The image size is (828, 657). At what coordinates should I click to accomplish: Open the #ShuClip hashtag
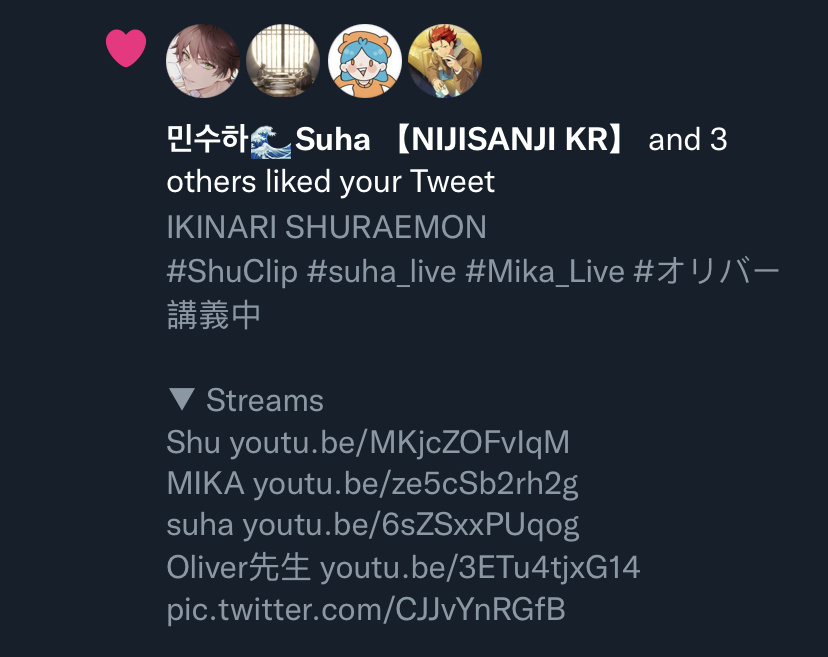pyautogui.click(x=232, y=272)
